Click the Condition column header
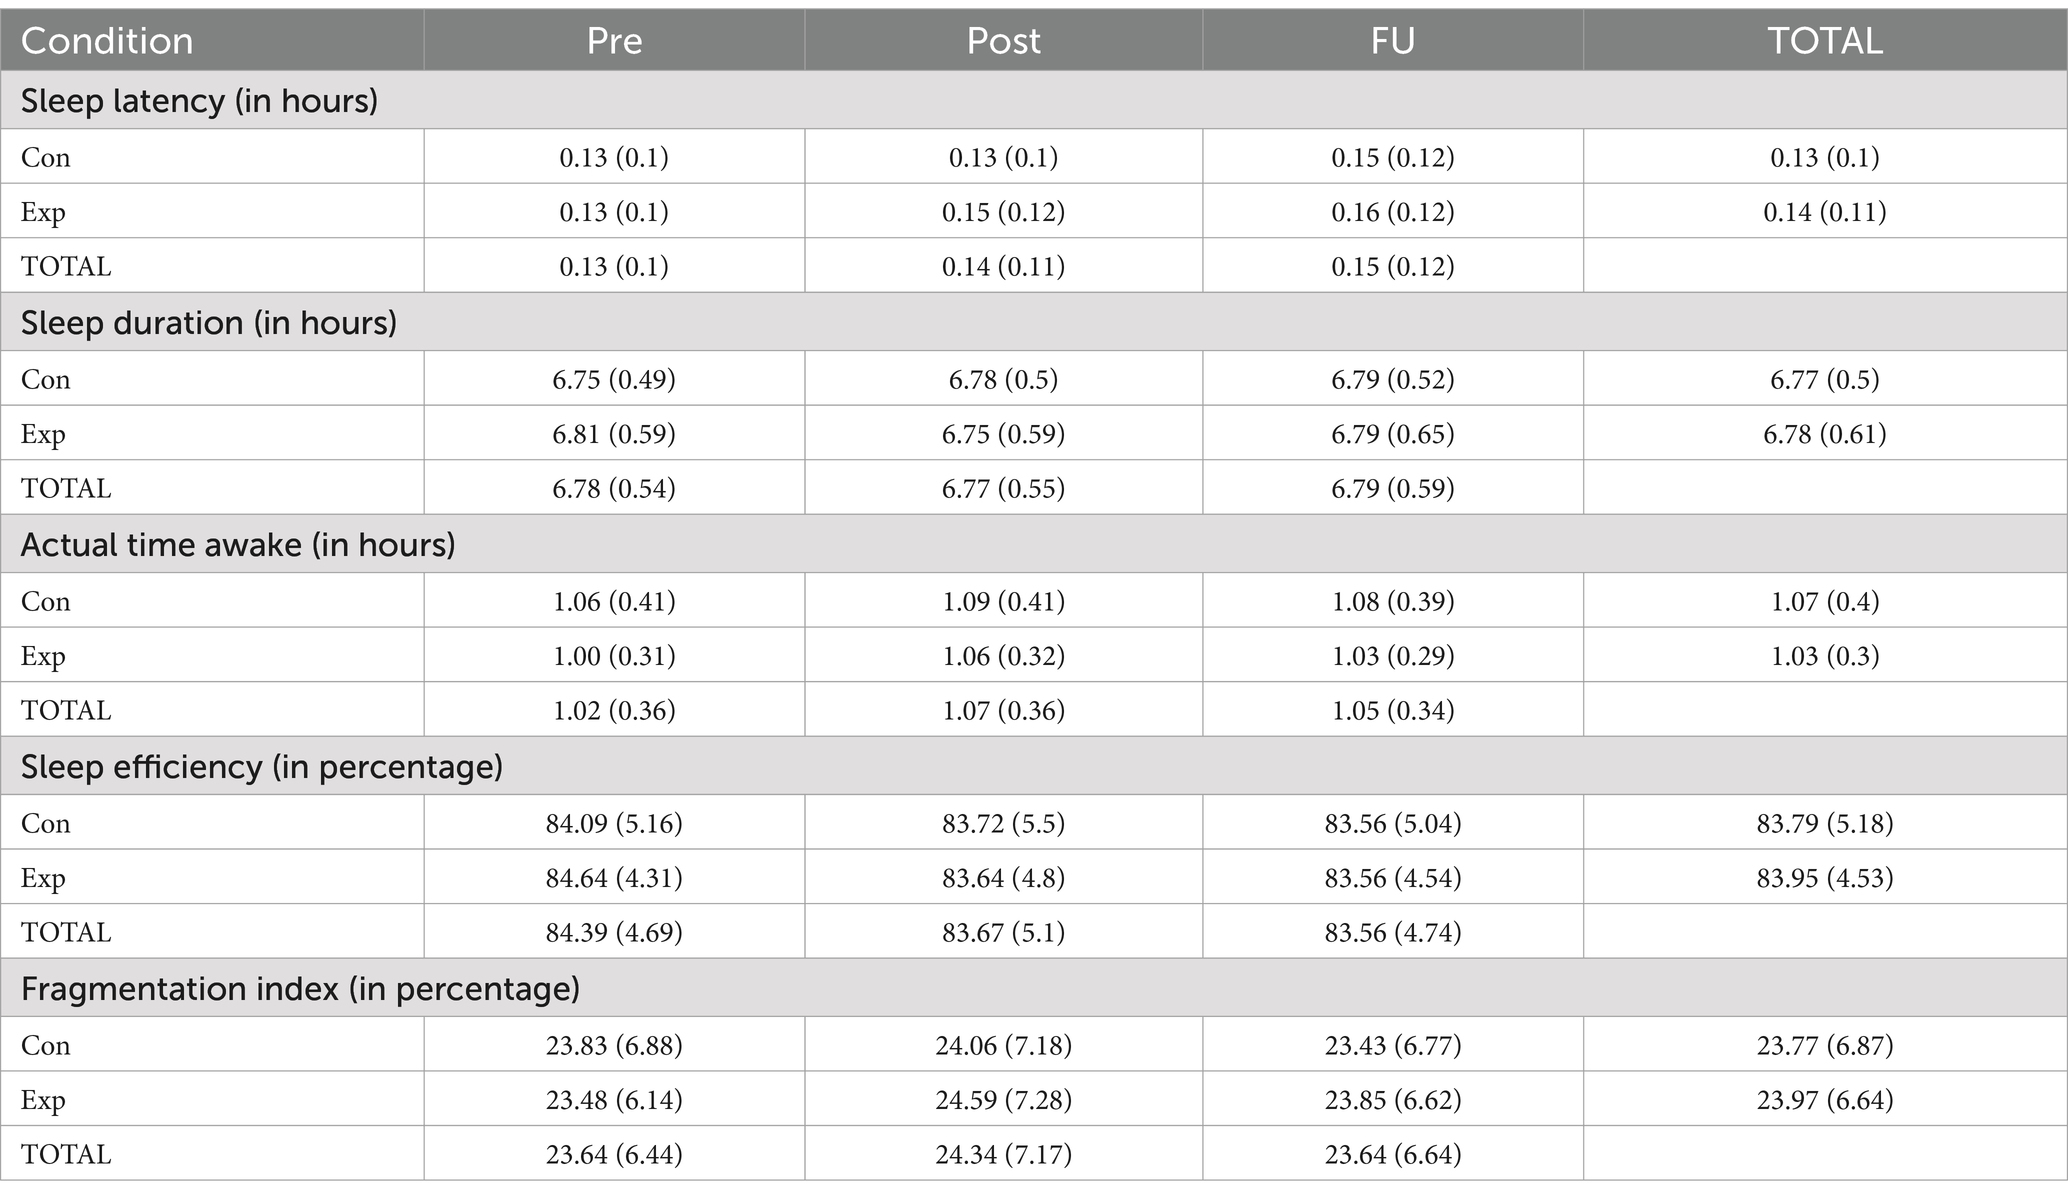The height and width of the screenshot is (1198, 2068). pyautogui.click(x=212, y=40)
